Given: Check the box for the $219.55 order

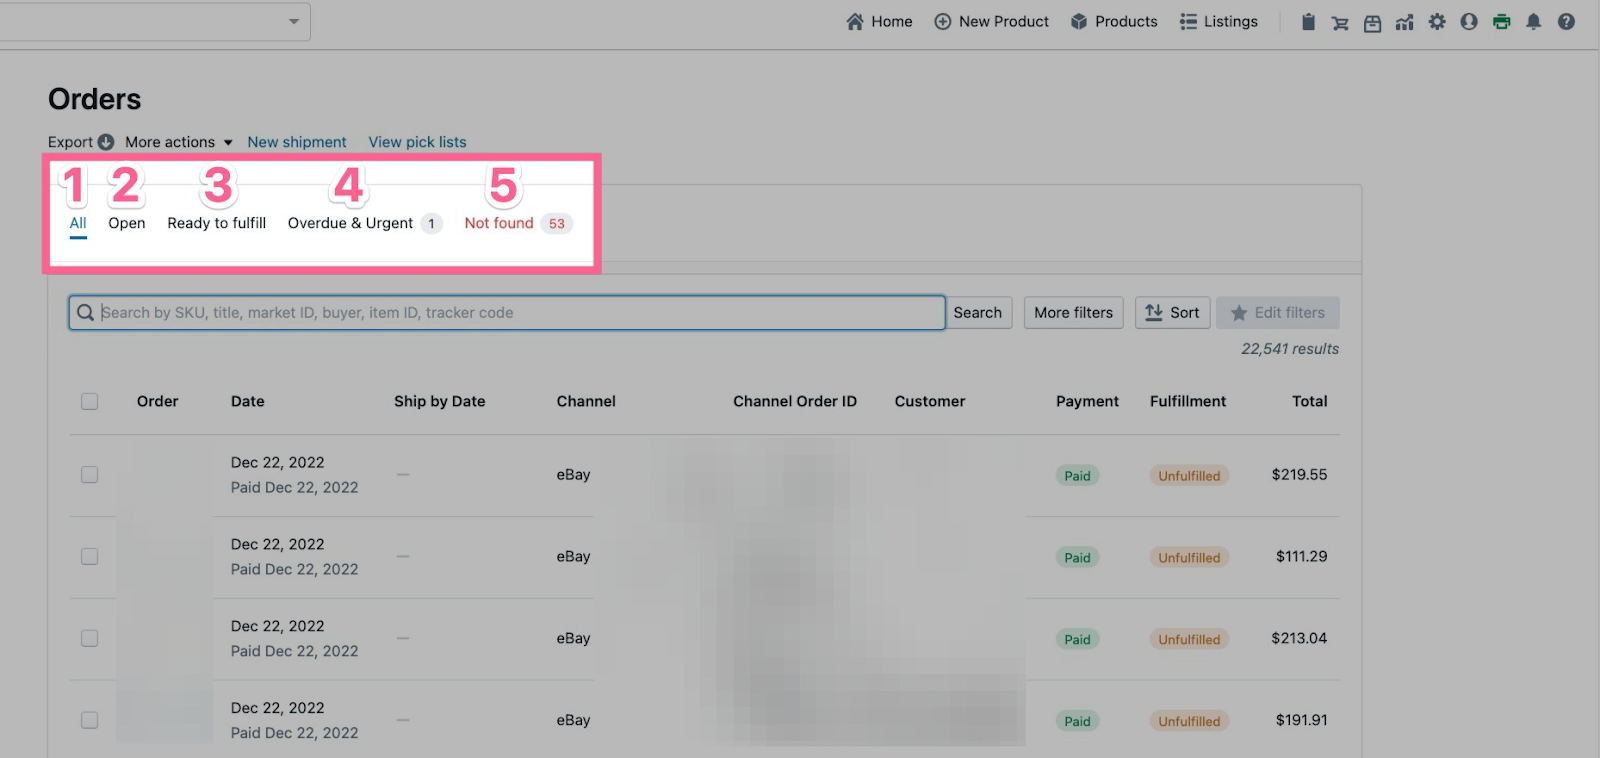Looking at the screenshot, I should point(90,475).
